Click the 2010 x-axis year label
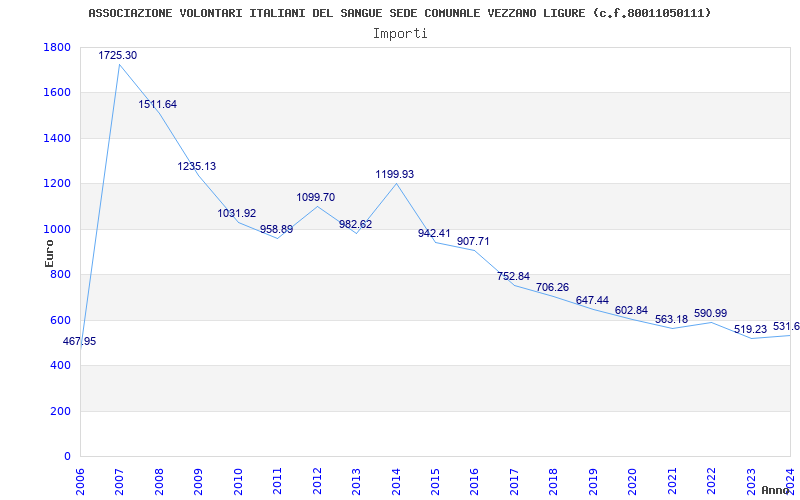This screenshot has height=500, width=800. click(238, 481)
